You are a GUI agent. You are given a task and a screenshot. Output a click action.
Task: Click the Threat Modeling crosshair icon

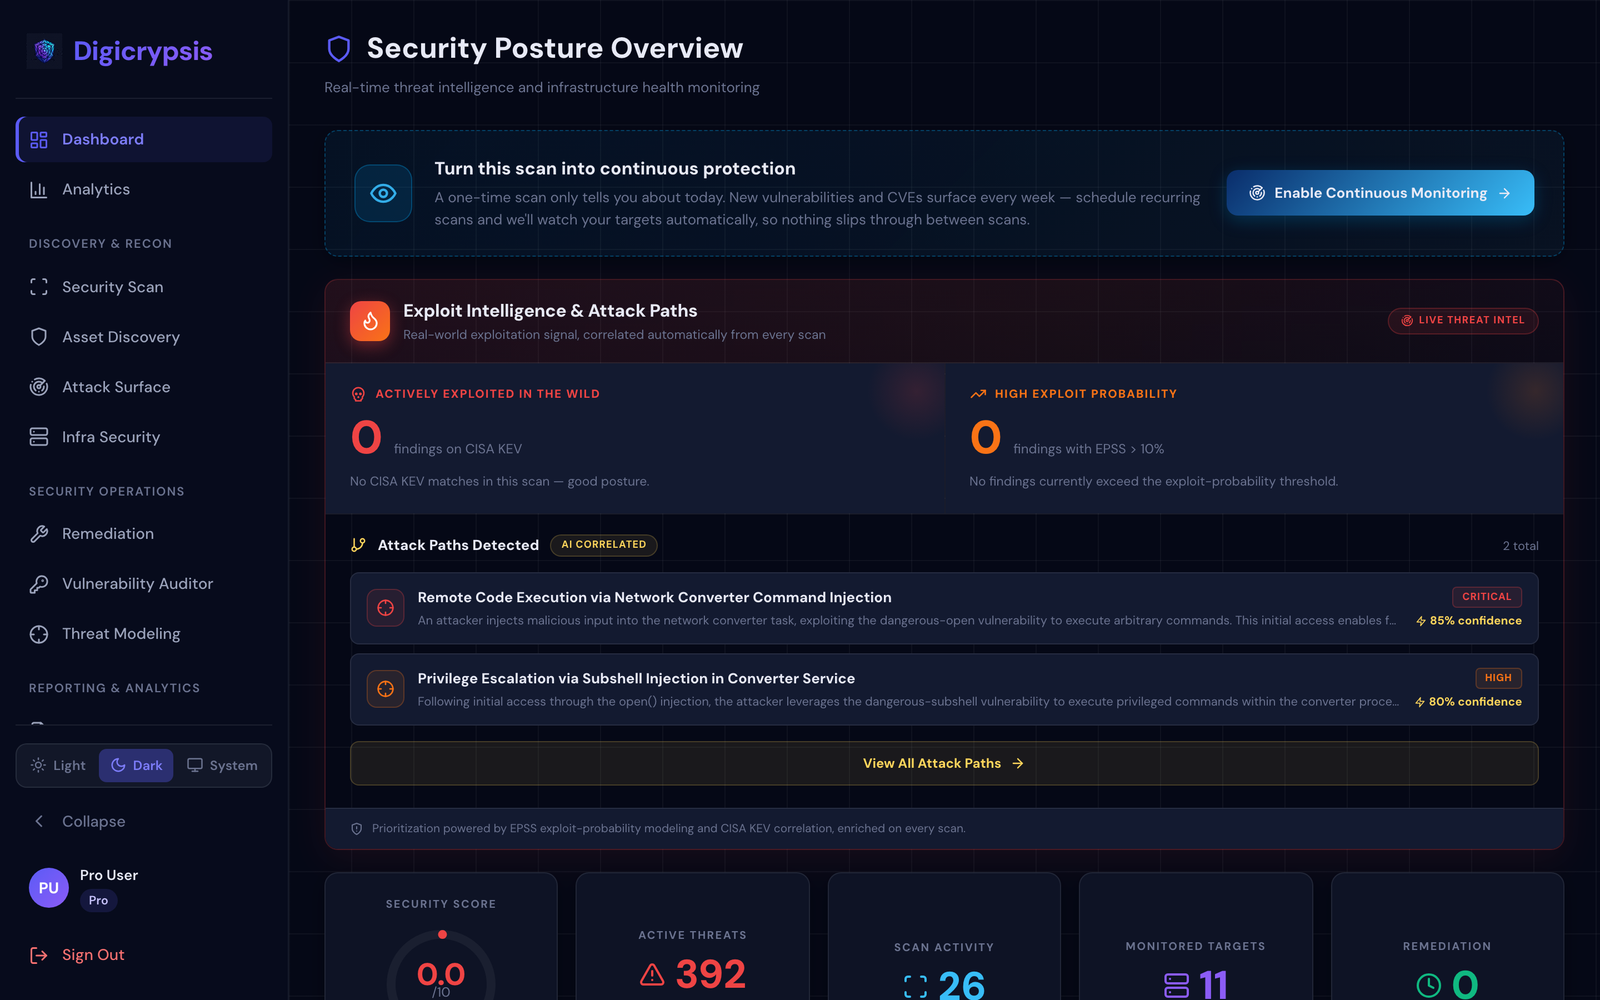[39, 634]
